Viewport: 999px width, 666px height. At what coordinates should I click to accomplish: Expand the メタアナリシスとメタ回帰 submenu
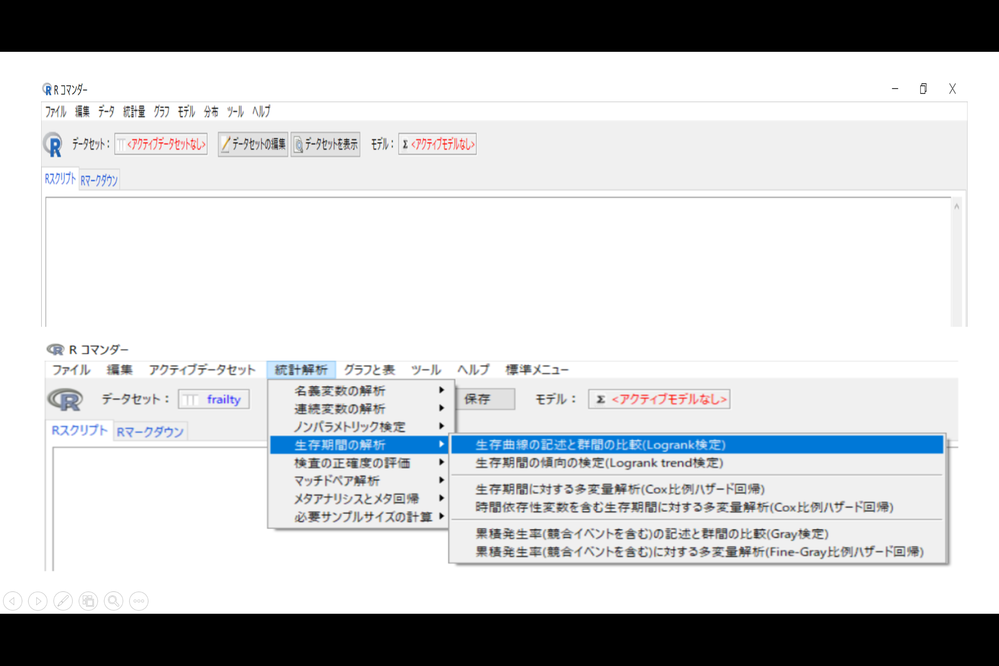[361, 499]
